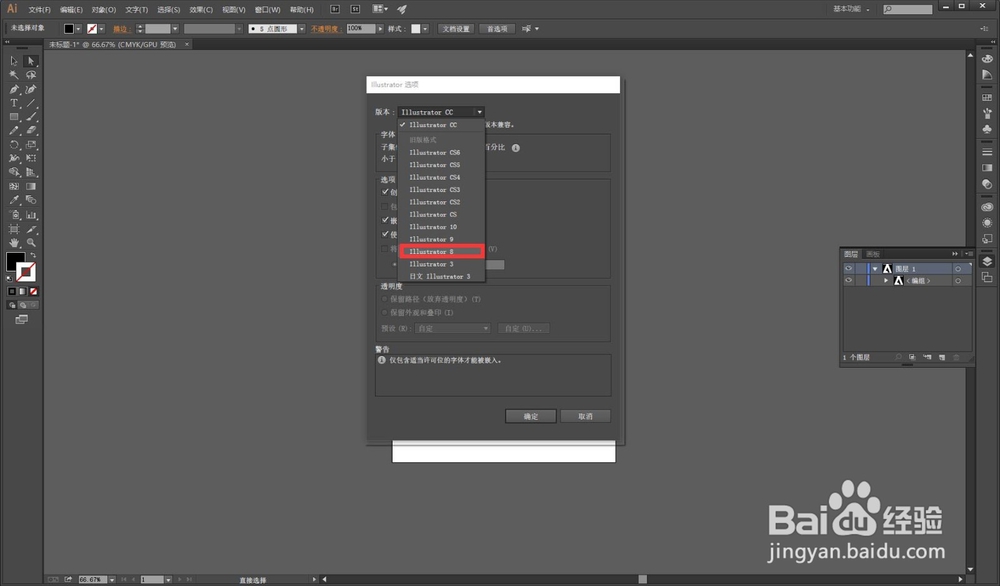Expand the <编组> sublayer triangle
Screen dimensions: 1000x586
(886, 281)
